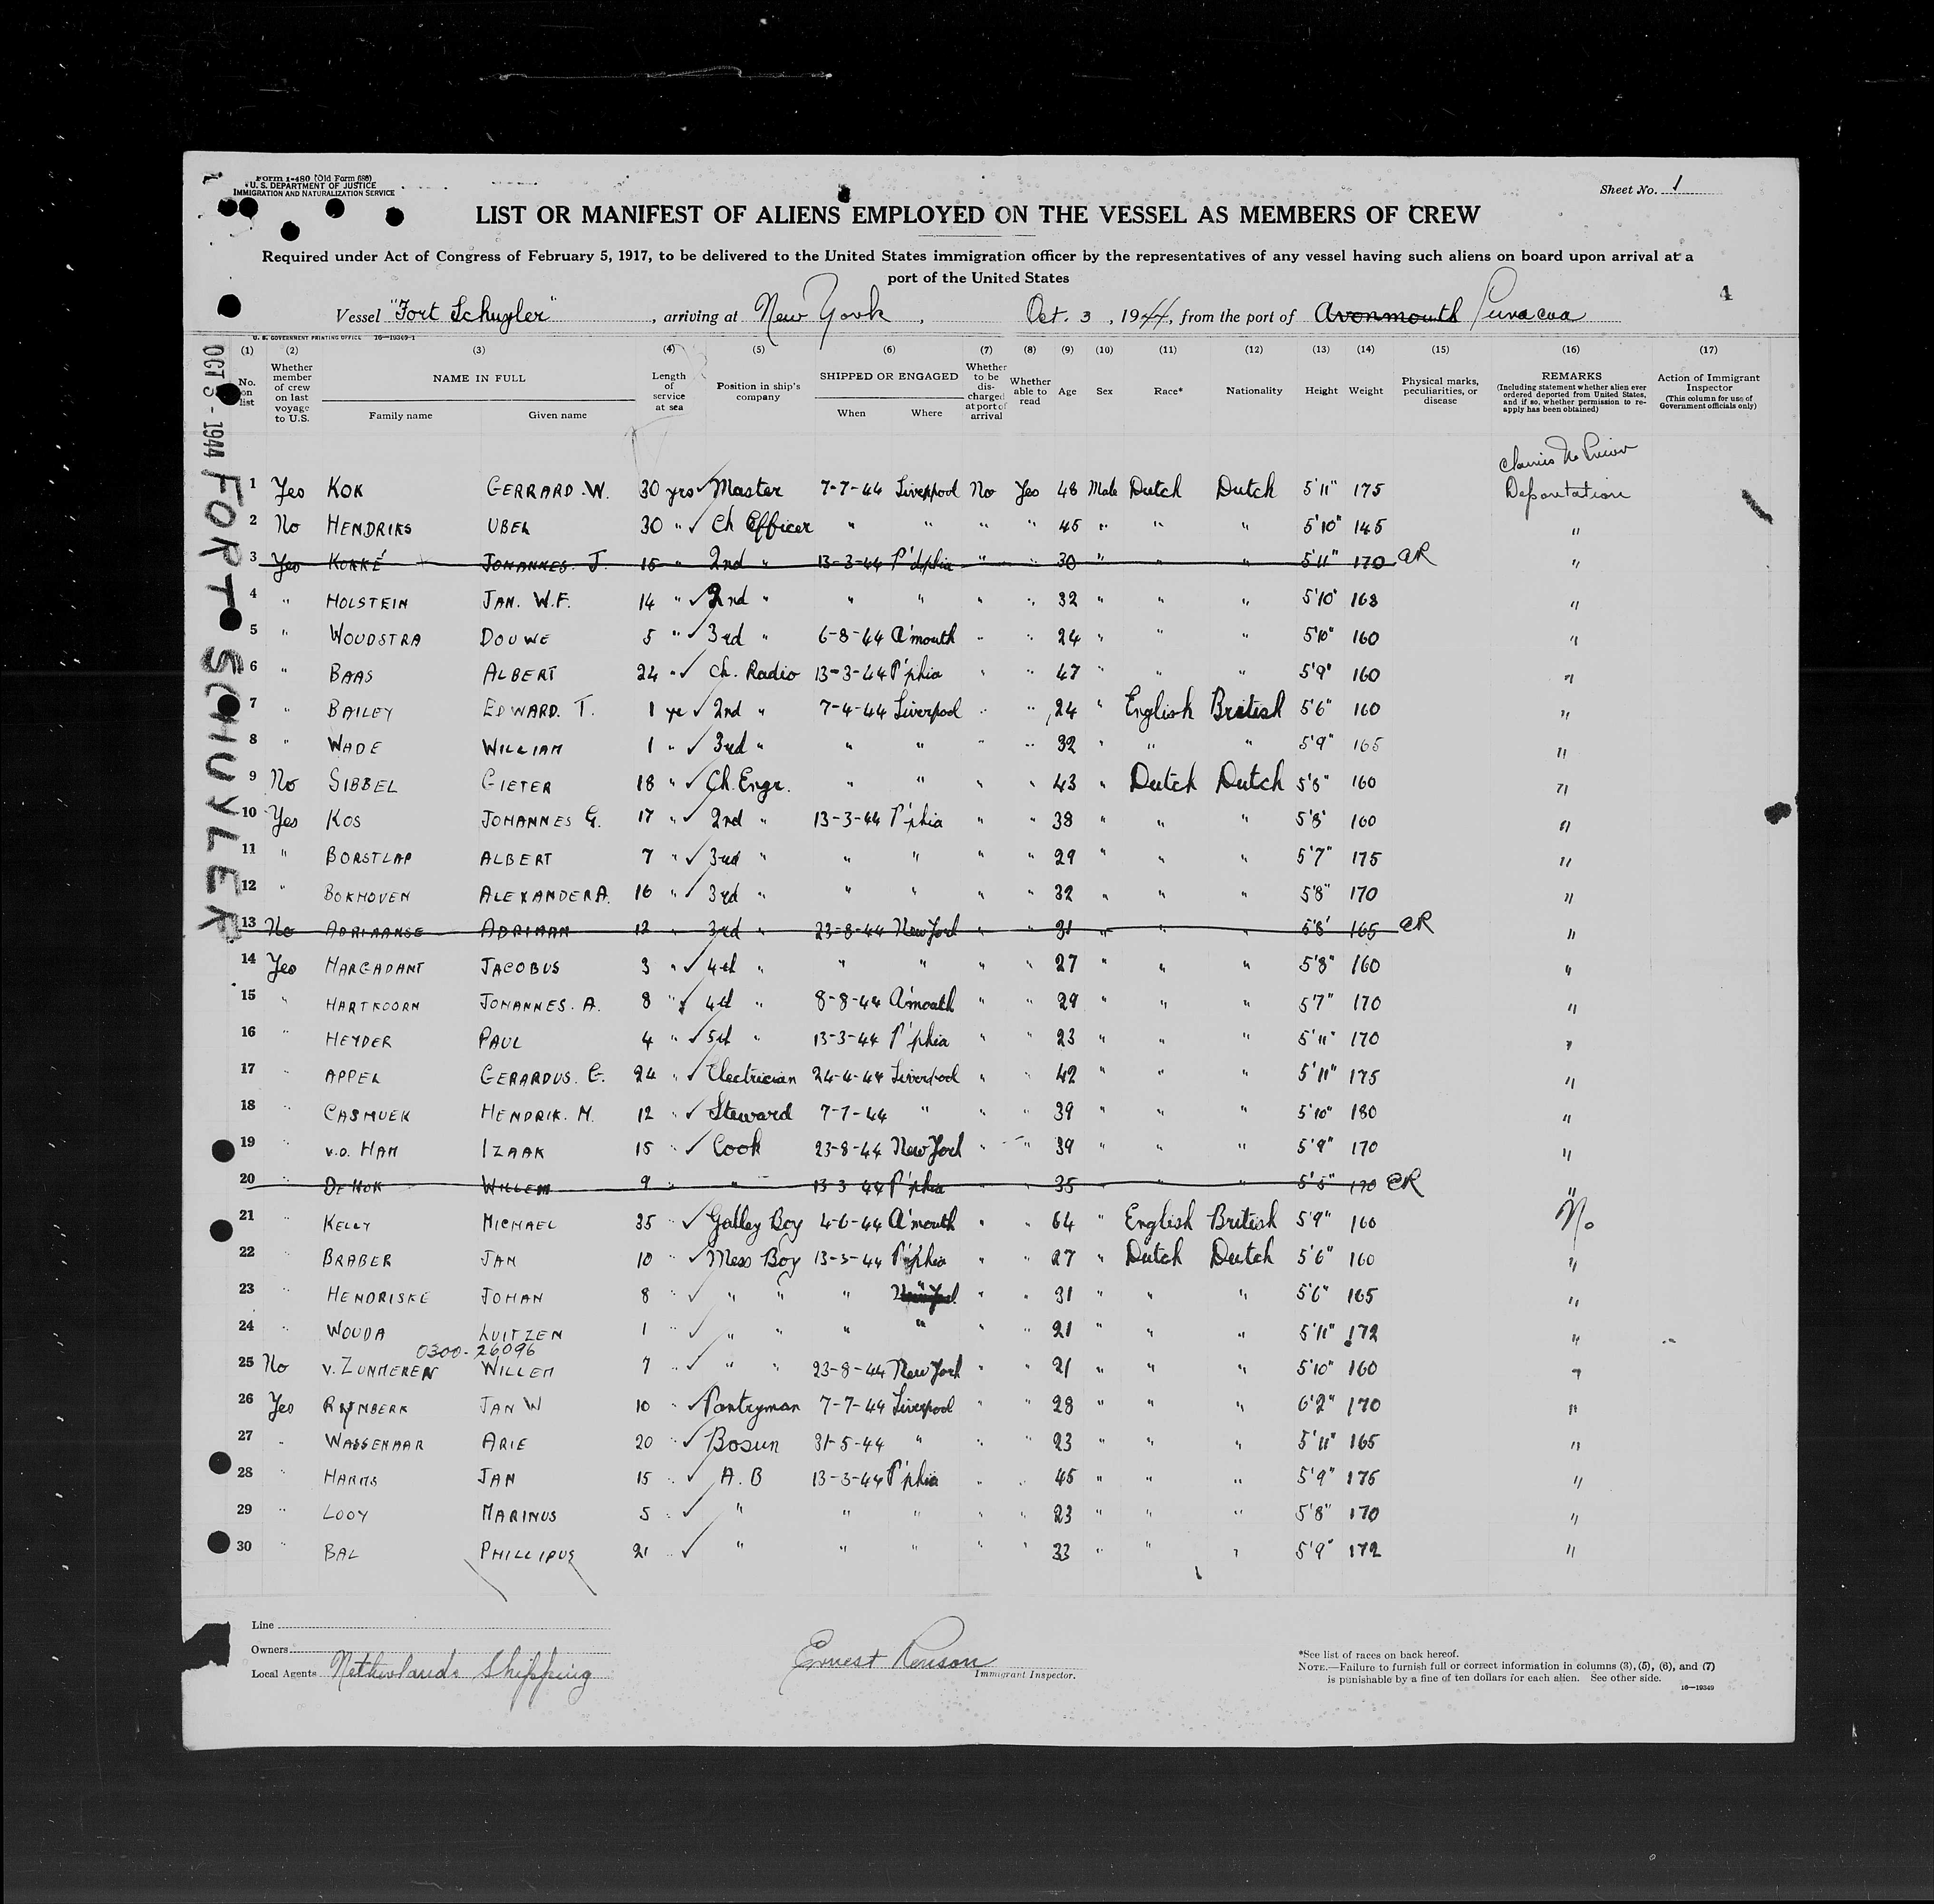Viewport: 1934px width, 1904px height.
Task: Select the given name UBEL
Action: [509, 527]
